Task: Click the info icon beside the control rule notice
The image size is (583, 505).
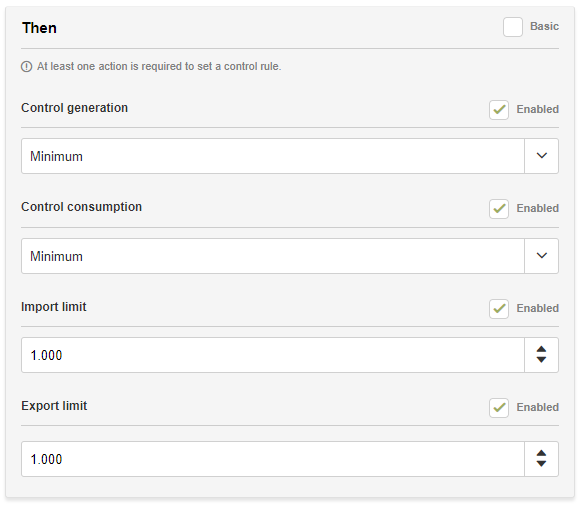Action: 26,67
